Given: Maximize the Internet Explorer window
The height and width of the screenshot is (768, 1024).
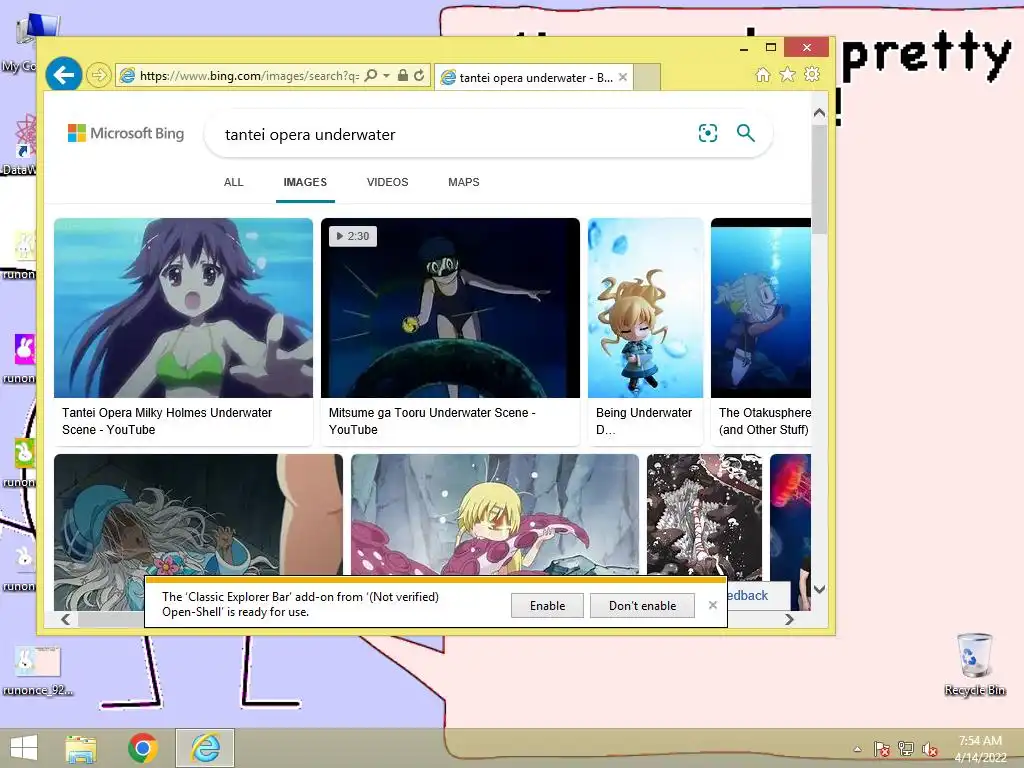Looking at the screenshot, I should pyautogui.click(x=771, y=48).
